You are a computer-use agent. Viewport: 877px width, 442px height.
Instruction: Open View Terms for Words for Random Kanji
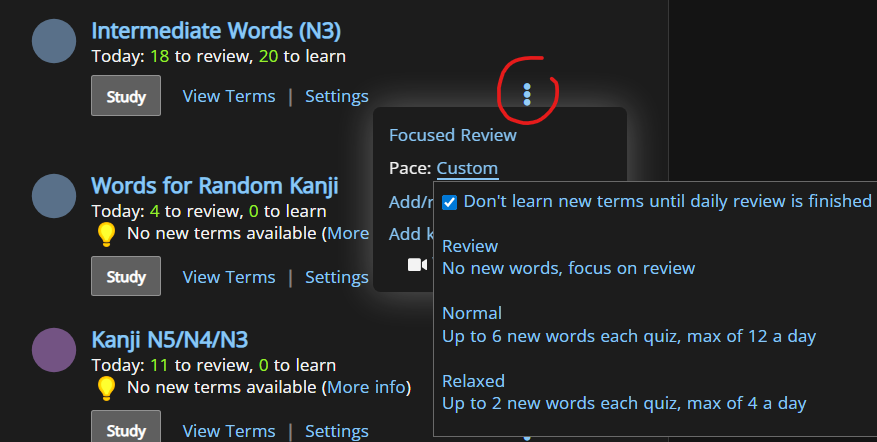228,277
